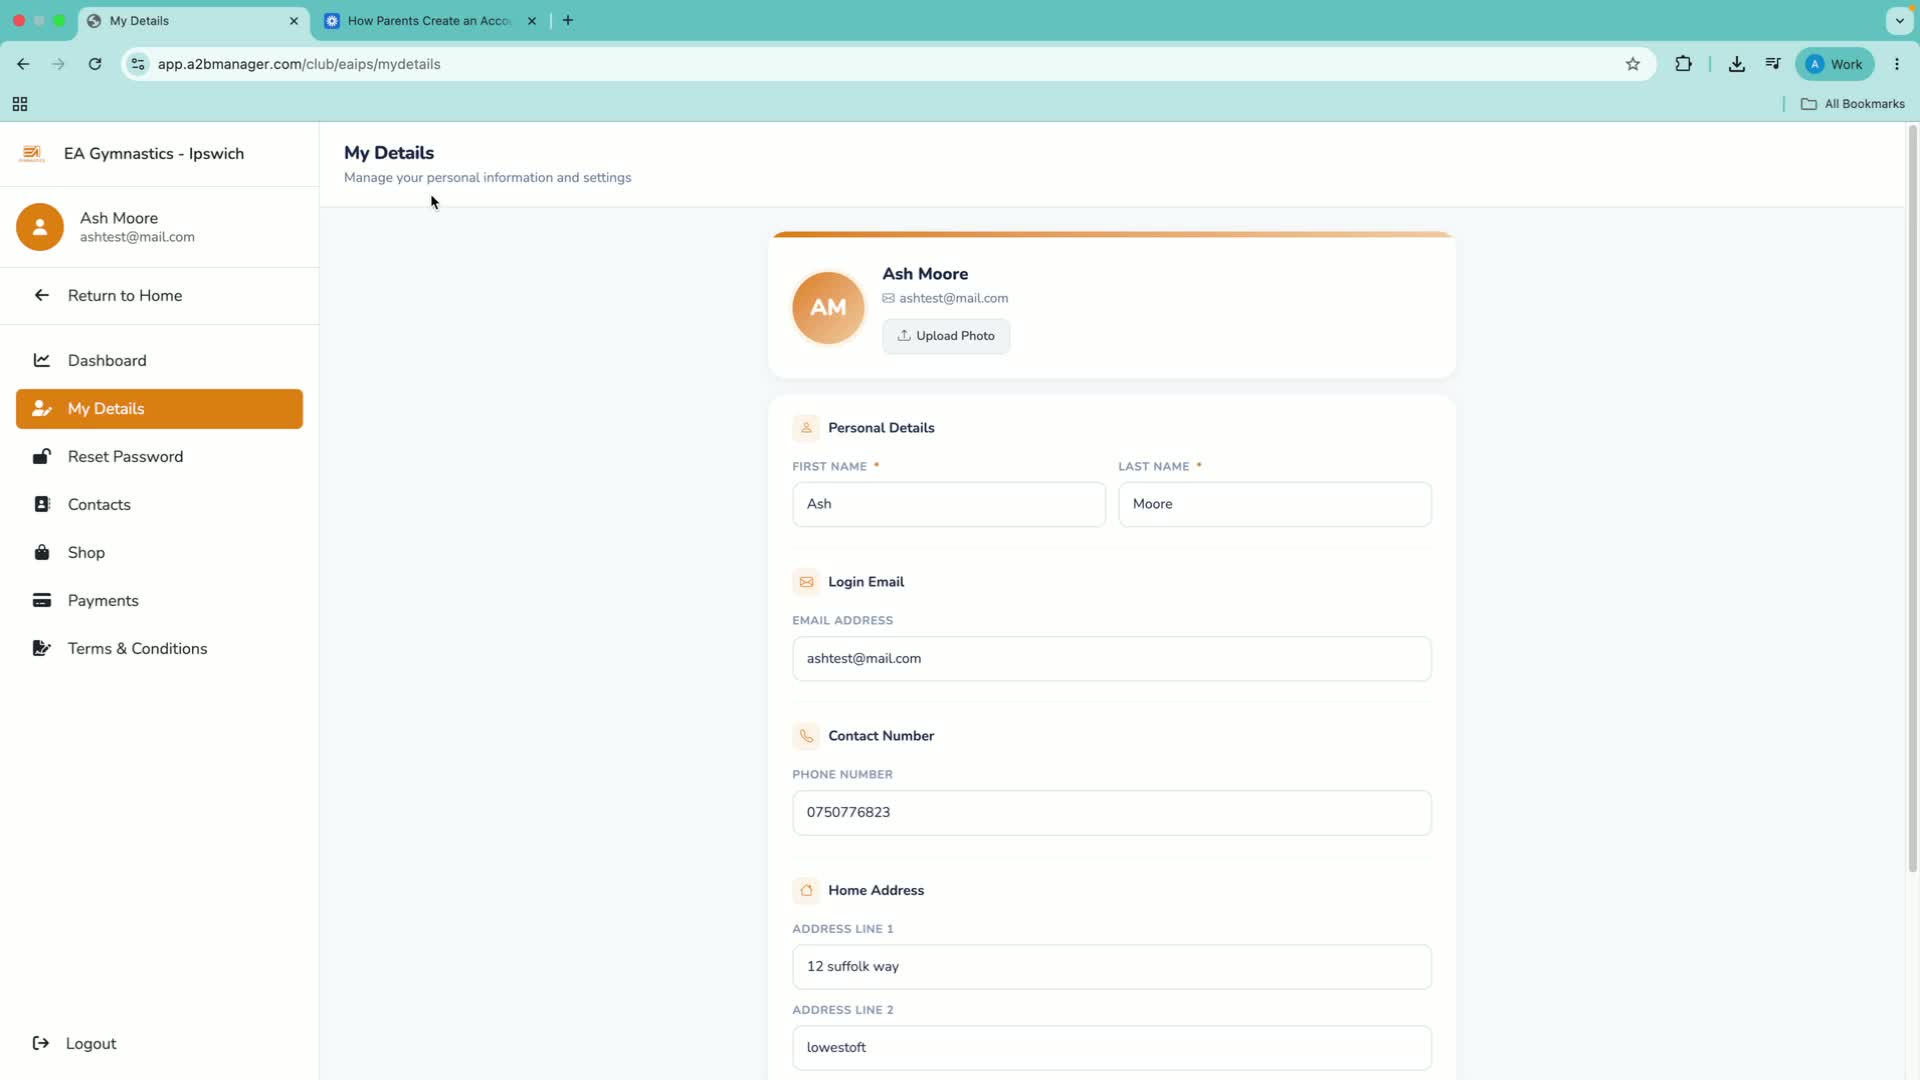Expand the browser tab search chevron
The width and height of the screenshot is (1920, 1080).
pos(1900,20)
